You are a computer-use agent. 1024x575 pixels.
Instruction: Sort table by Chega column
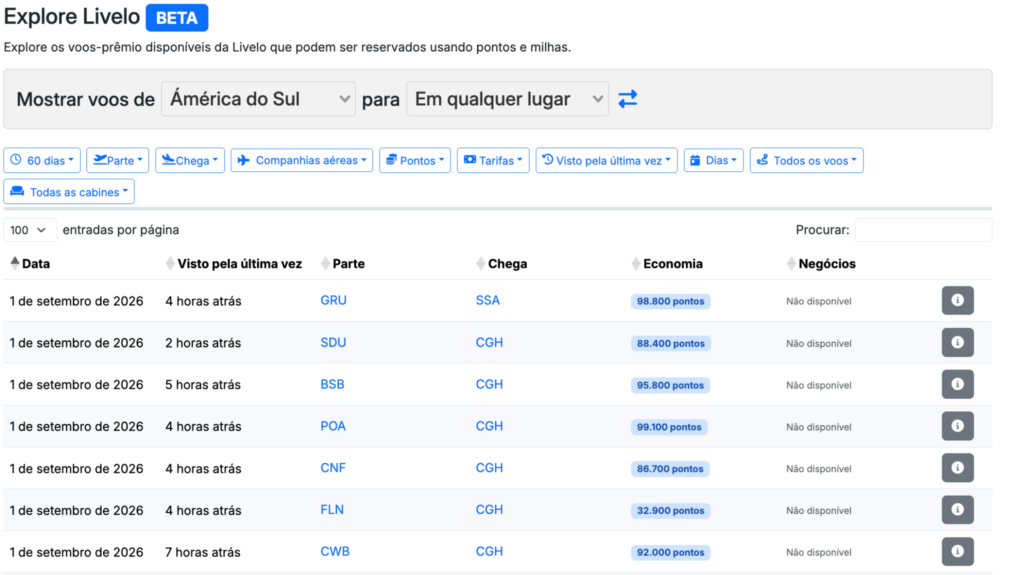502,263
